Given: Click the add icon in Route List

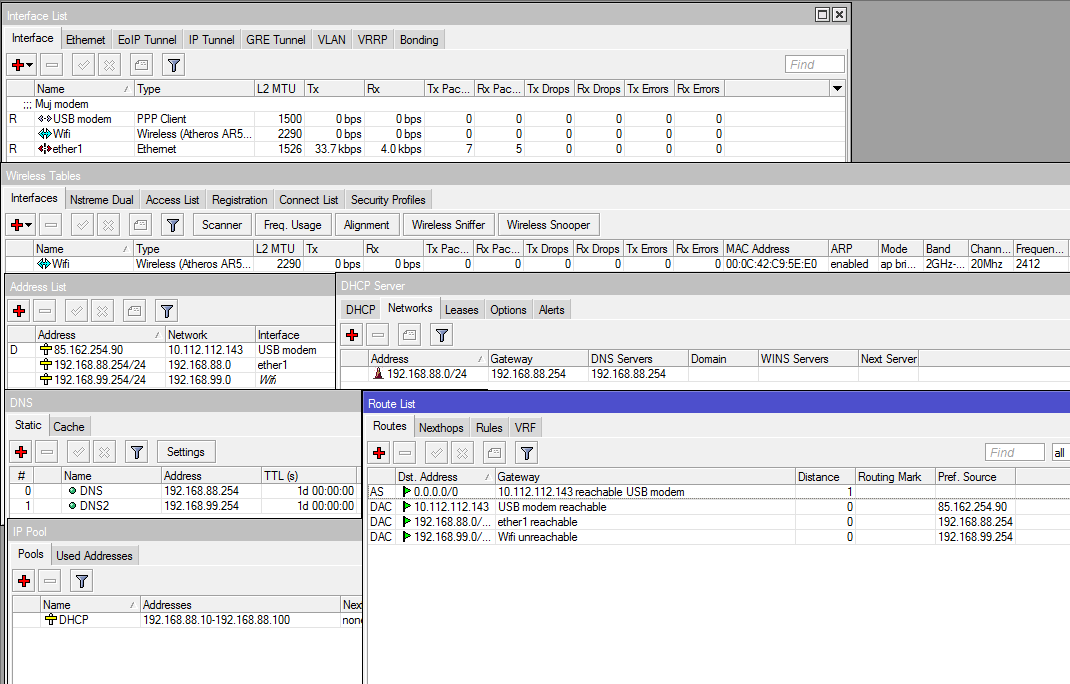Looking at the screenshot, I should (379, 453).
